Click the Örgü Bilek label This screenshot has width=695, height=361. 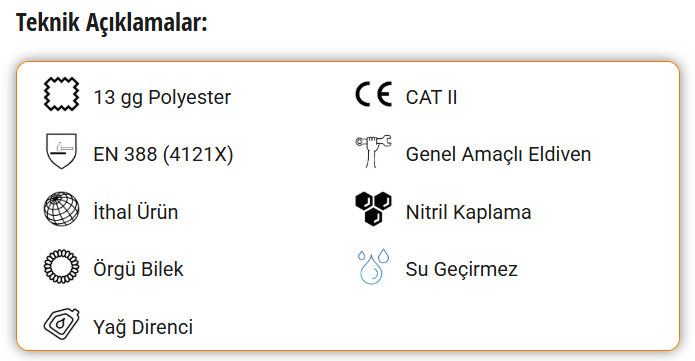click(138, 269)
